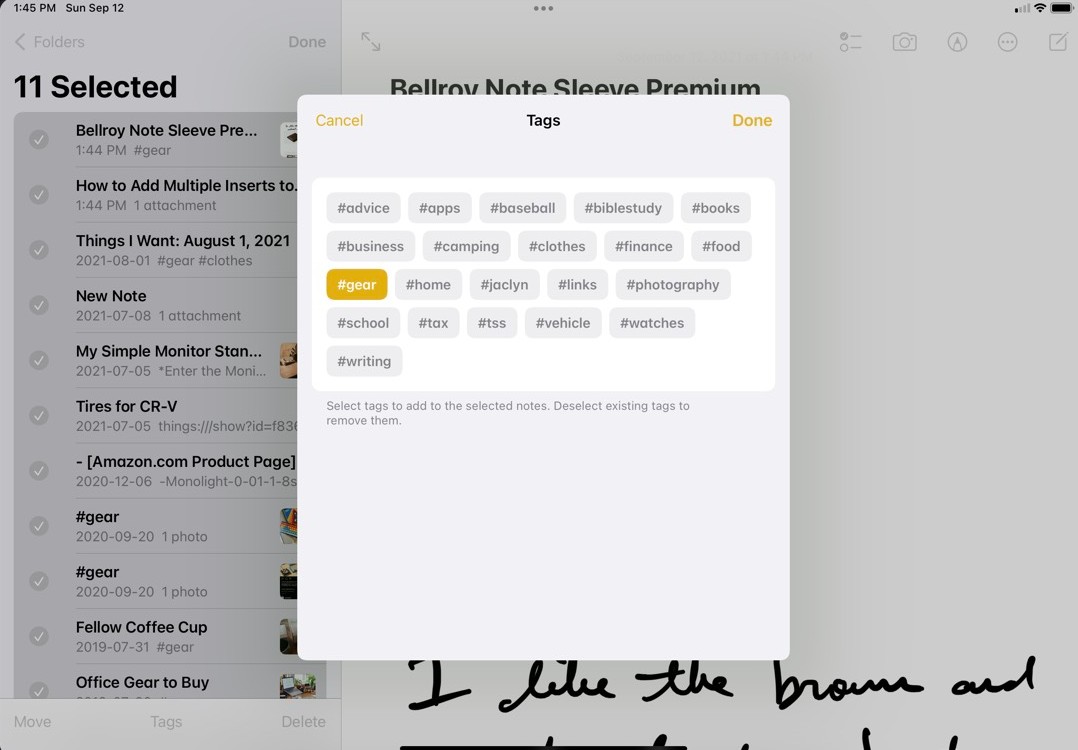
Task: Start a new note with the compose icon
Action: pyautogui.click(x=1060, y=41)
